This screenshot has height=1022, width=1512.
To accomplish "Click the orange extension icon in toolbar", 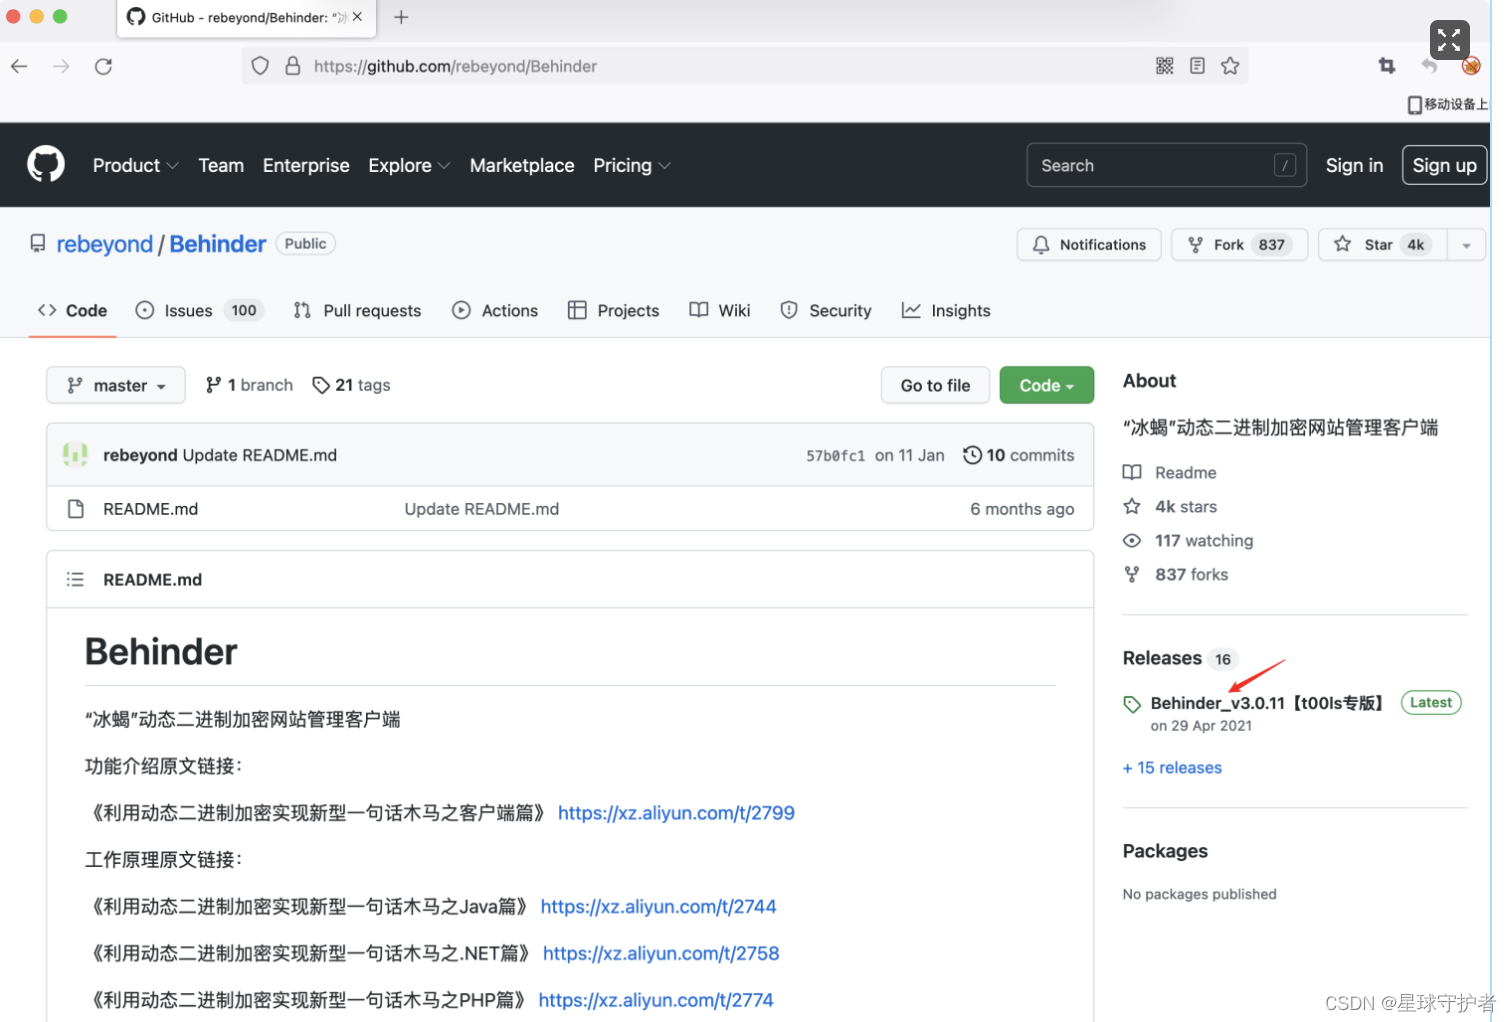I will pos(1471,66).
